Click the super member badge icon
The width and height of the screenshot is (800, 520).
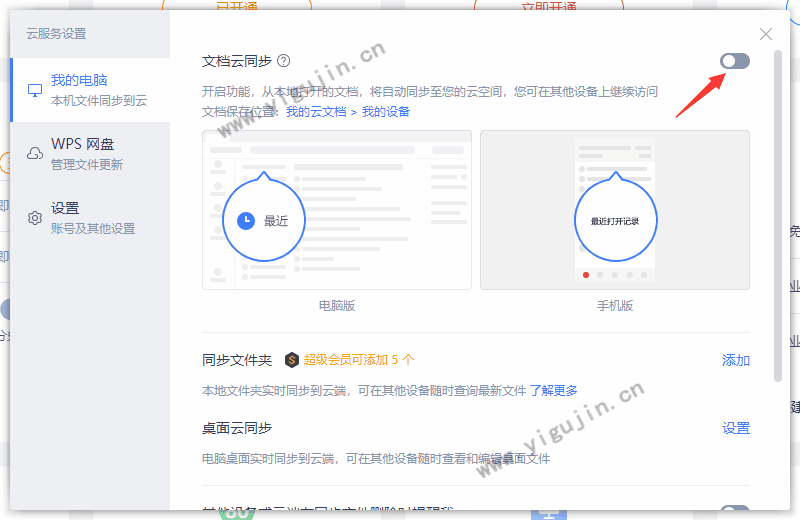coord(291,360)
